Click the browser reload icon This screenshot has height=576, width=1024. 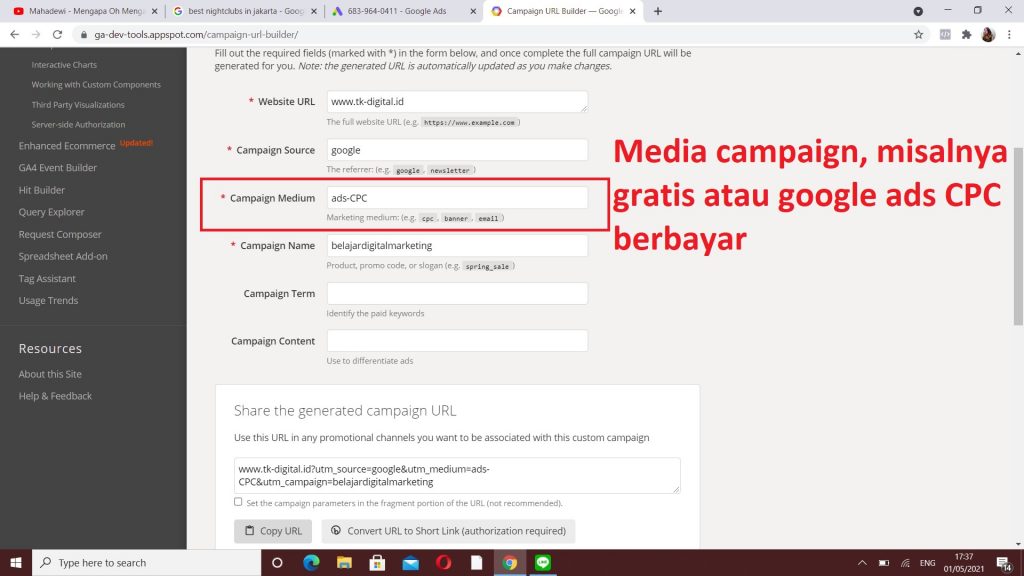click(57, 34)
